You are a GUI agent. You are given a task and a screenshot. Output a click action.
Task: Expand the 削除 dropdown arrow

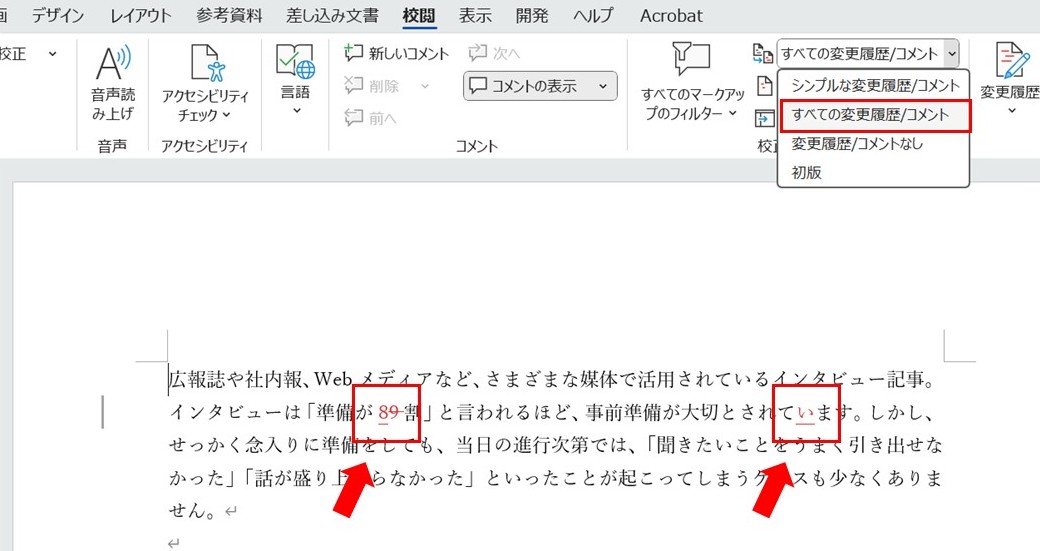click(425, 86)
